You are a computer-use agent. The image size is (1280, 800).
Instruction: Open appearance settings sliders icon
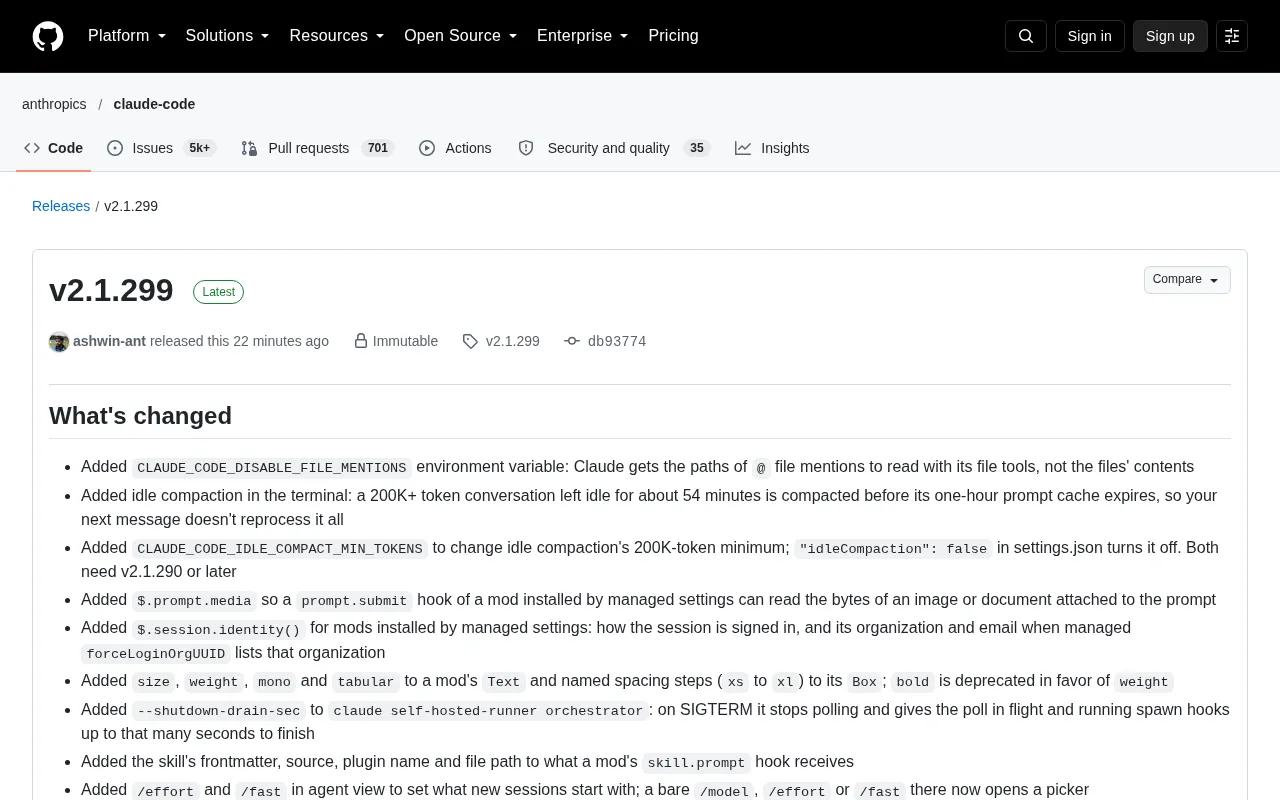pos(1232,36)
